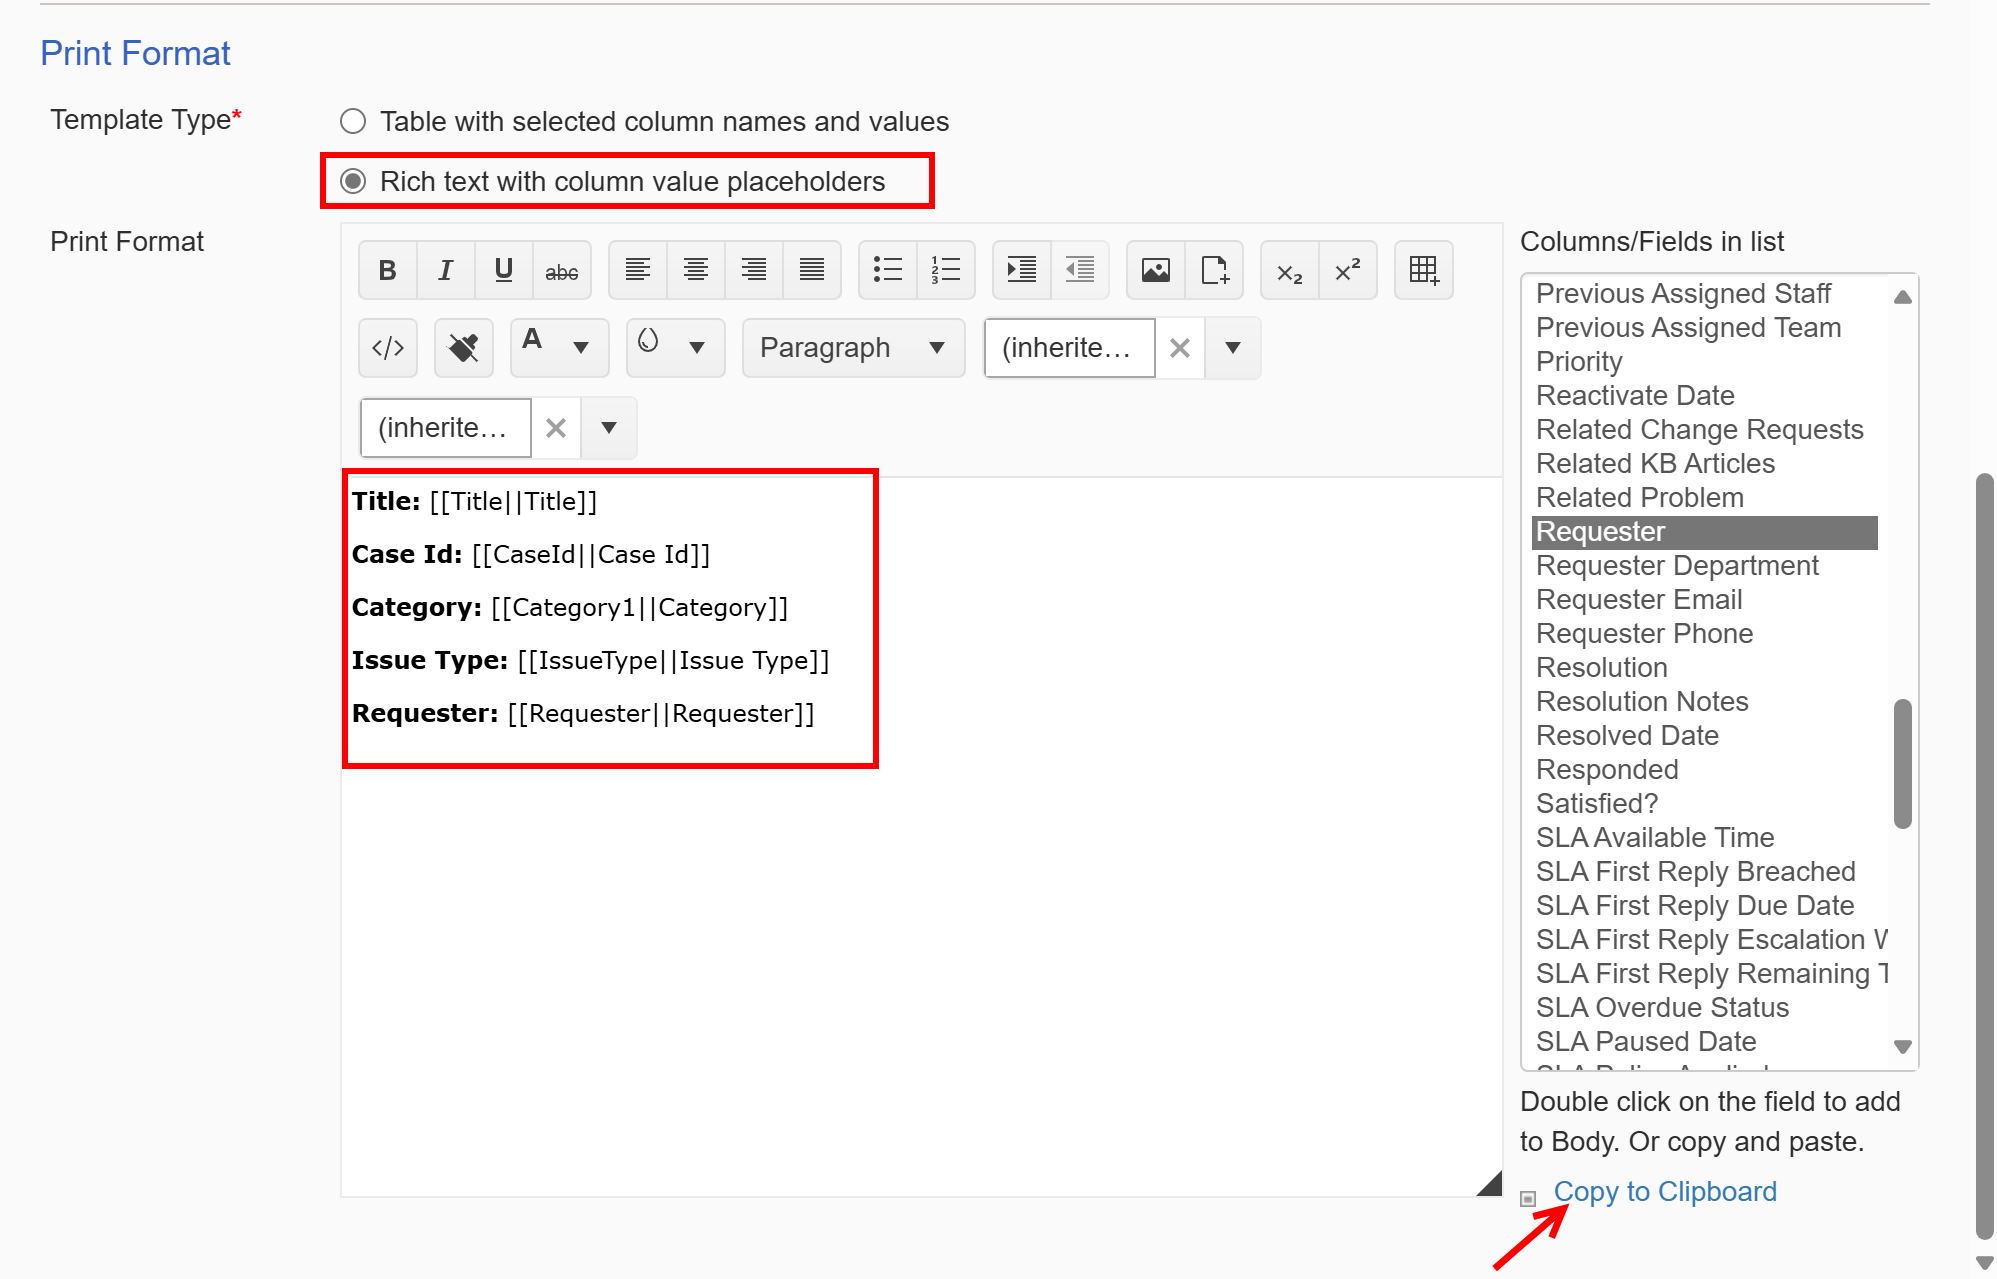Click the Copy to Clipboard link

click(1665, 1192)
